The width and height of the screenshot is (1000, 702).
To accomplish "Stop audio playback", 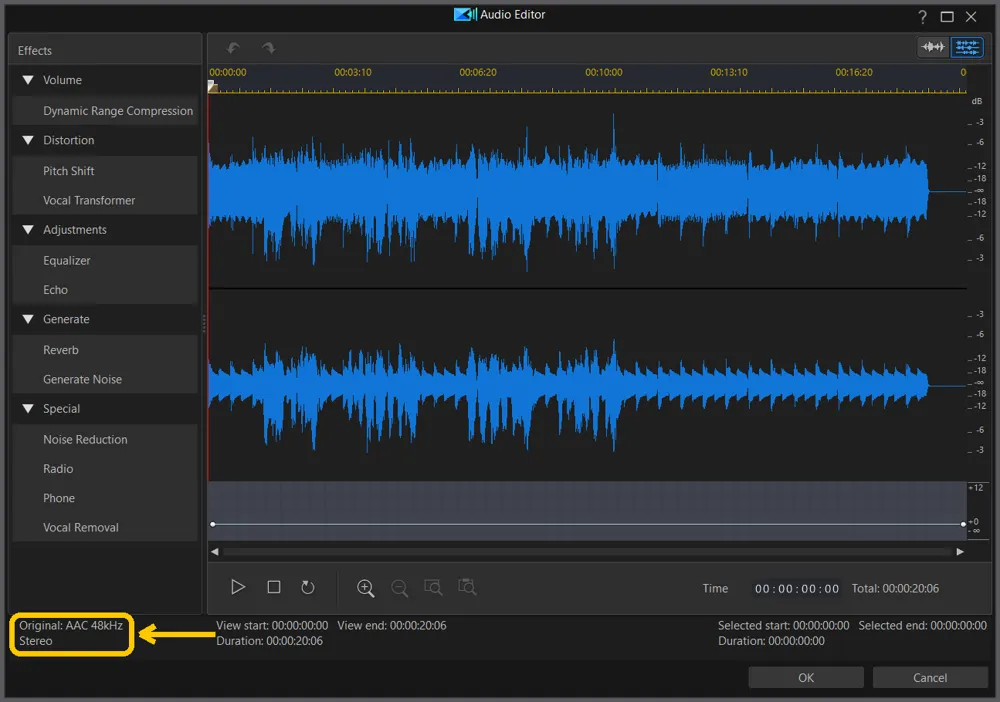I will tap(274, 587).
